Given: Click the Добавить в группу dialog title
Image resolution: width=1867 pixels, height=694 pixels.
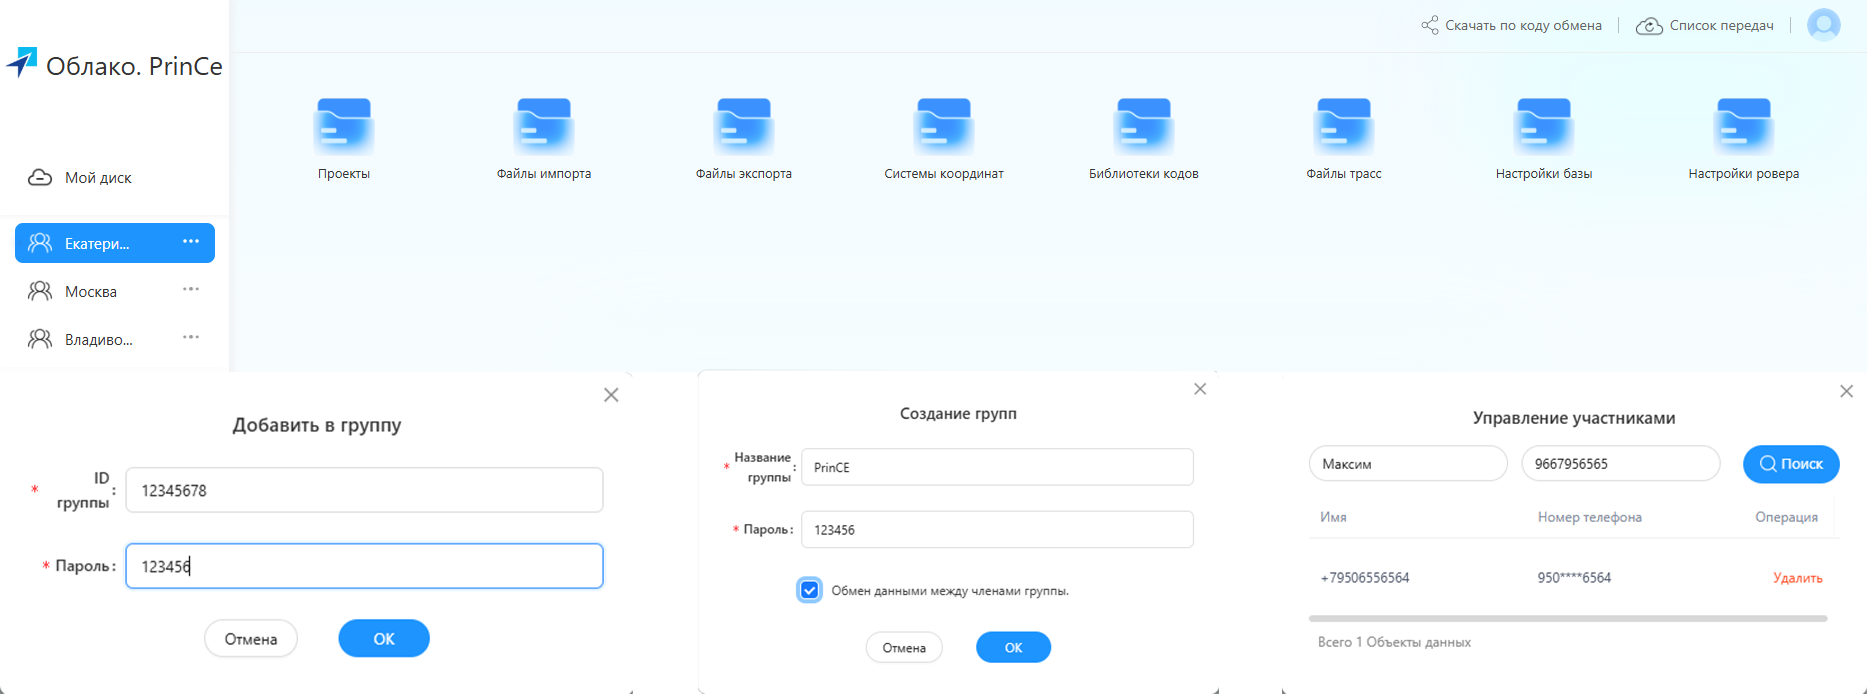Looking at the screenshot, I should (x=317, y=425).
